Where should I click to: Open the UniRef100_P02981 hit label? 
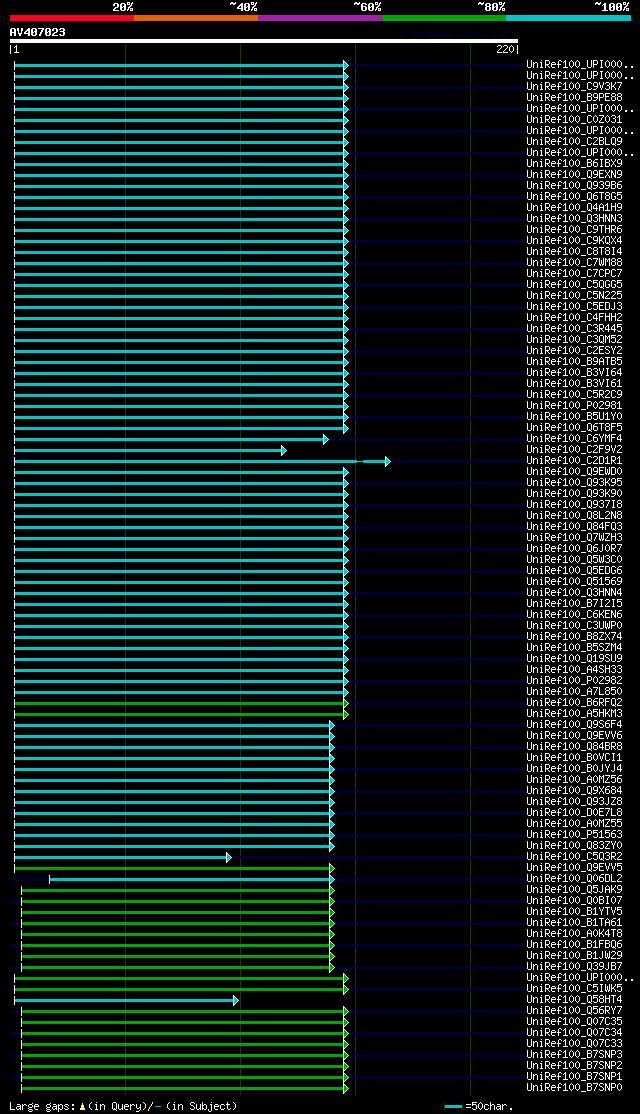click(x=574, y=406)
